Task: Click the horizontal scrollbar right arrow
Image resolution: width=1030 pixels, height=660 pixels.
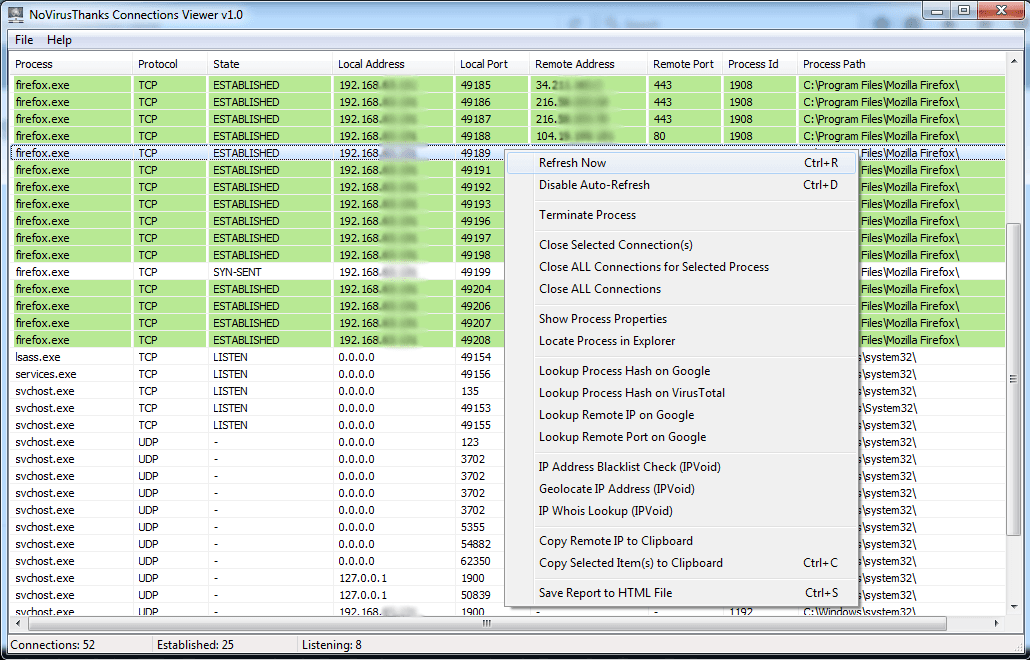Action: tap(996, 623)
